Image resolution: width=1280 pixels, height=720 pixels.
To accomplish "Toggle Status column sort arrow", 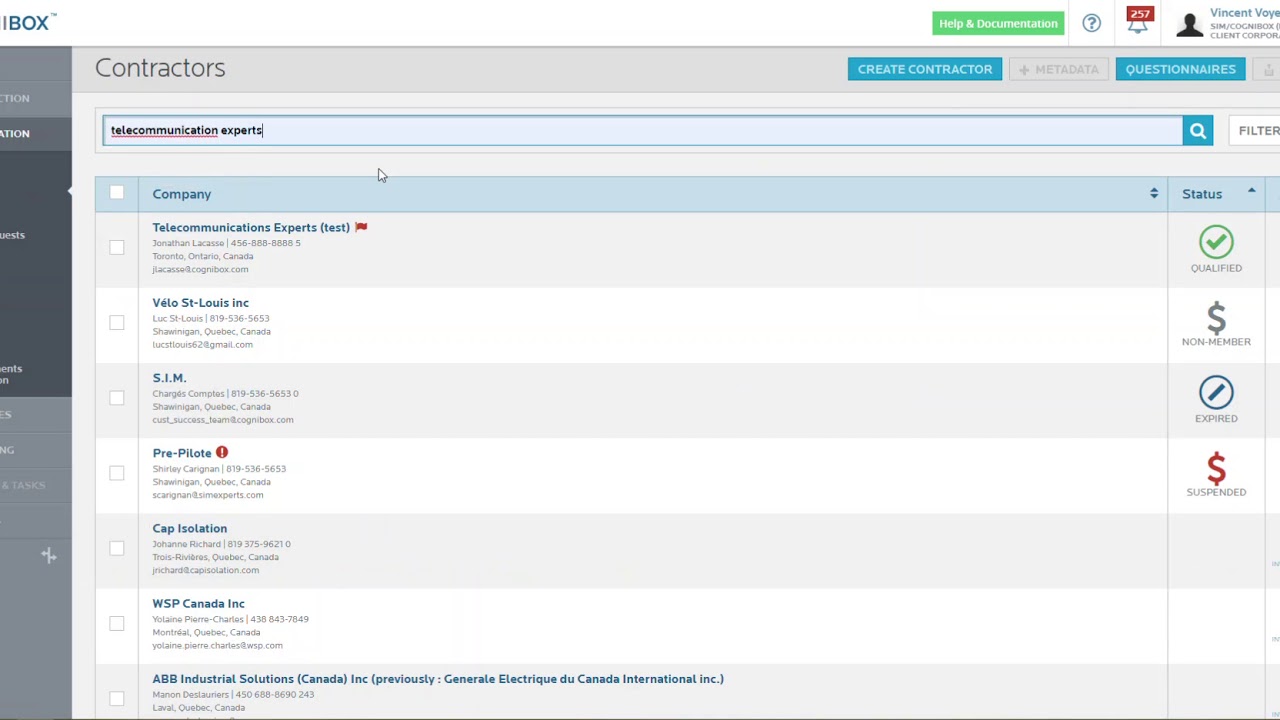I will click(1251, 191).
